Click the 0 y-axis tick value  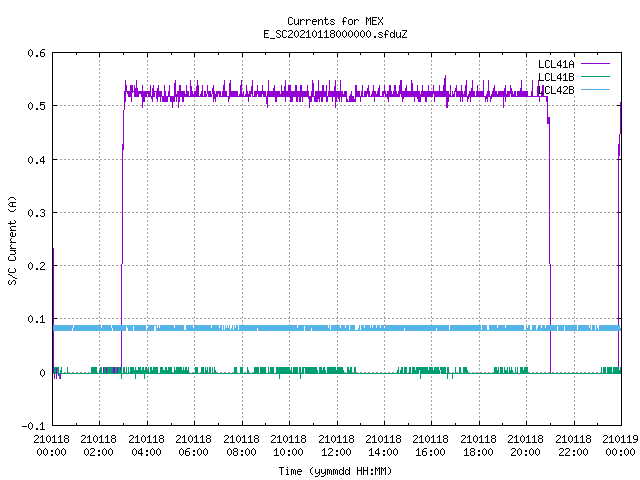point(42,373)
